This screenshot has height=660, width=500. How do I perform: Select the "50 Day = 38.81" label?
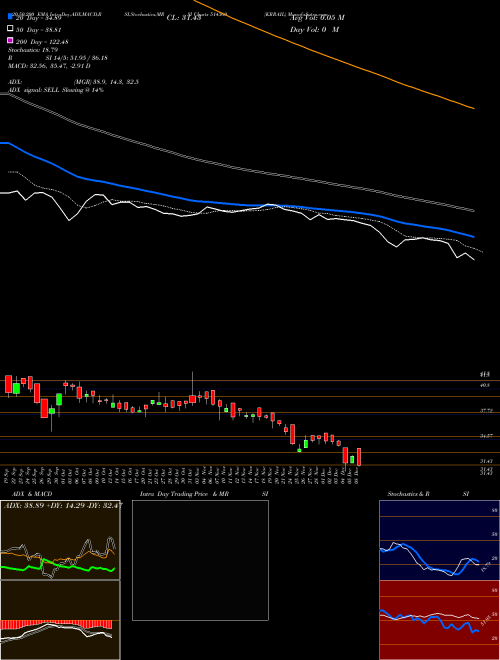point(39,30)
